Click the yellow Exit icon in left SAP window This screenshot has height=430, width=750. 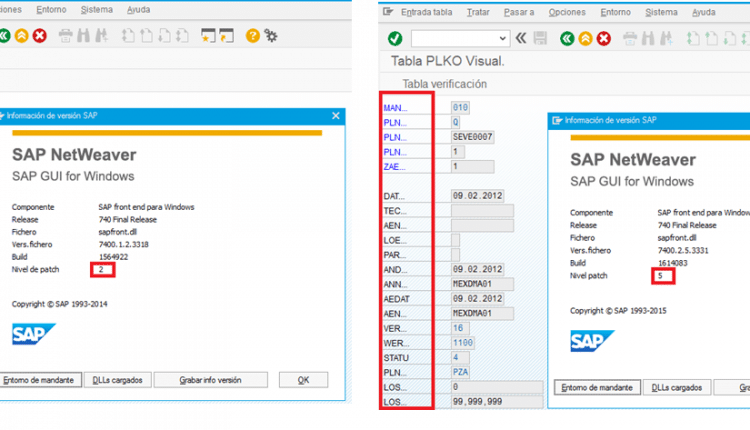click(22, 35)
